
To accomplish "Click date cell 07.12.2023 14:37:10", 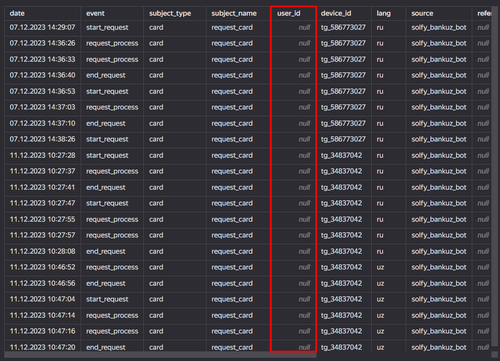I will (x=42, y=123).
